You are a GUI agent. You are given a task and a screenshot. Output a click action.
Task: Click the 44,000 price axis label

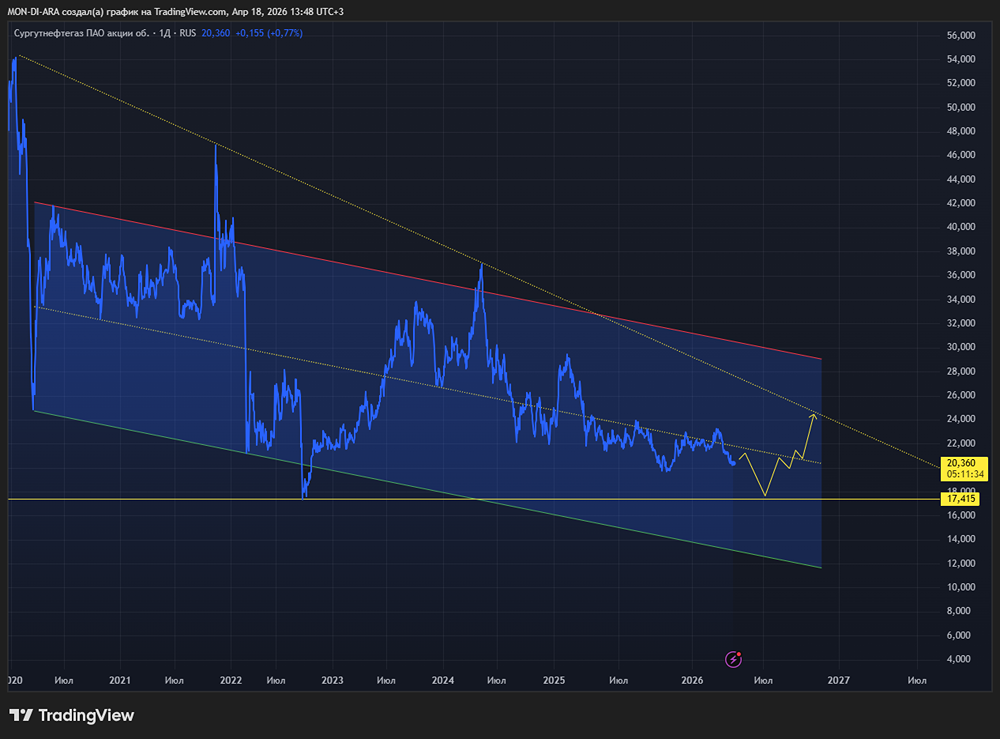[x=961, y=179]
